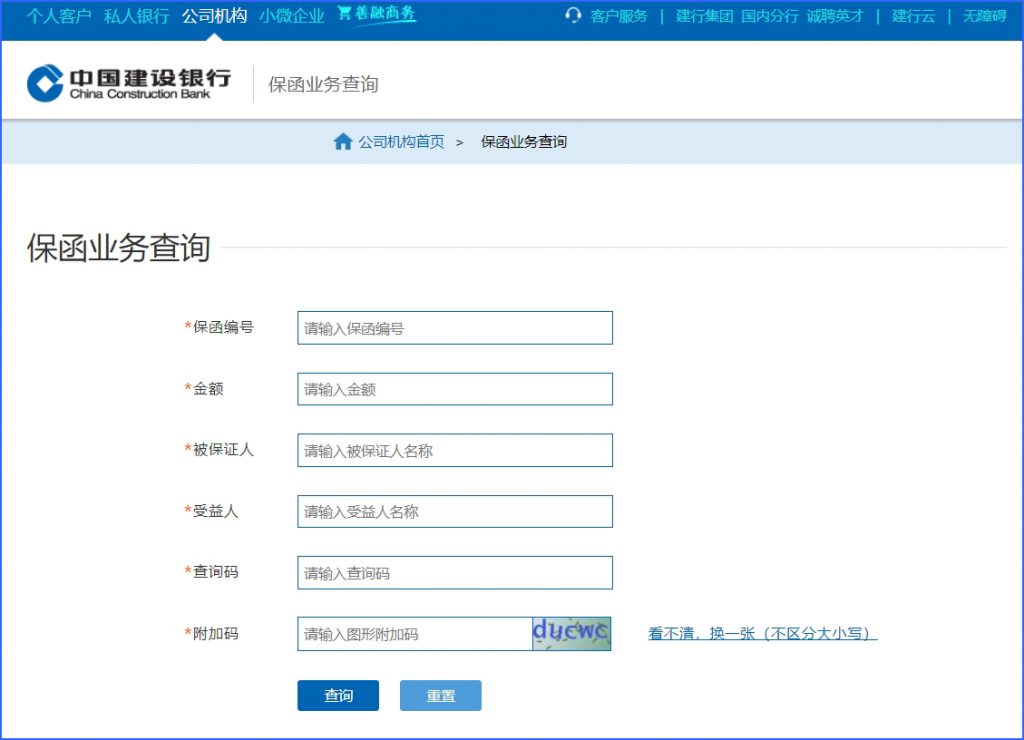The image size is (1024, 740).
Task: Click the captcha verification image
Action: click(x=572, y=633)
